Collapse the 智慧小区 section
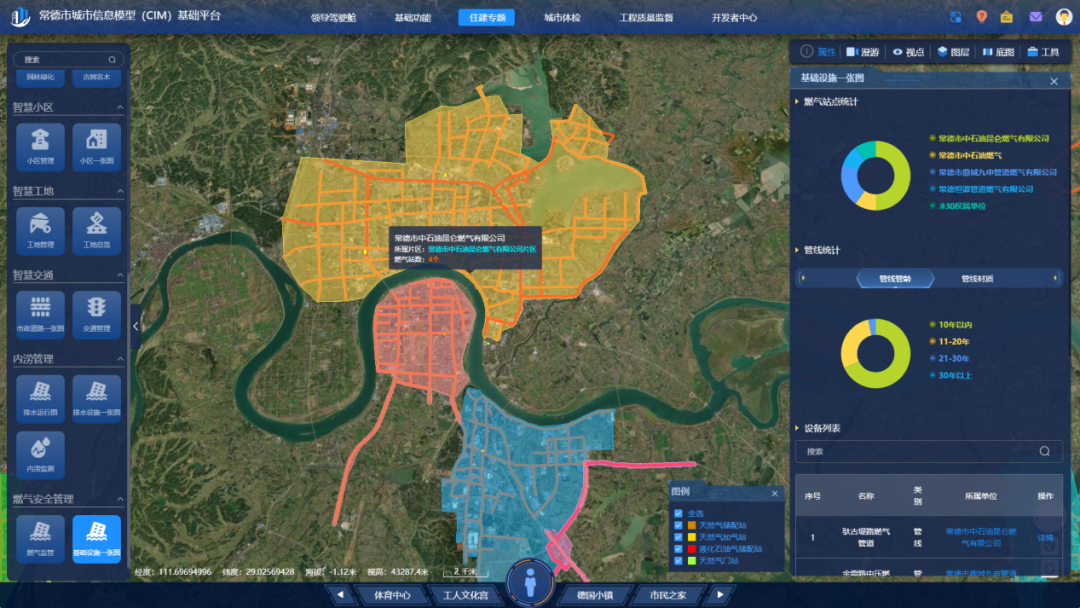The height and width of the screenshot is (608, 1080). tap(120, 107)
